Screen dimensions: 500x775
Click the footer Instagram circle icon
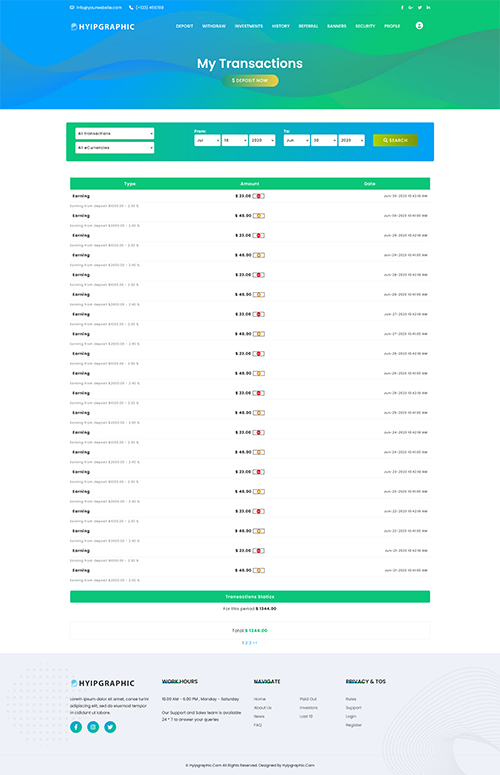93,727
